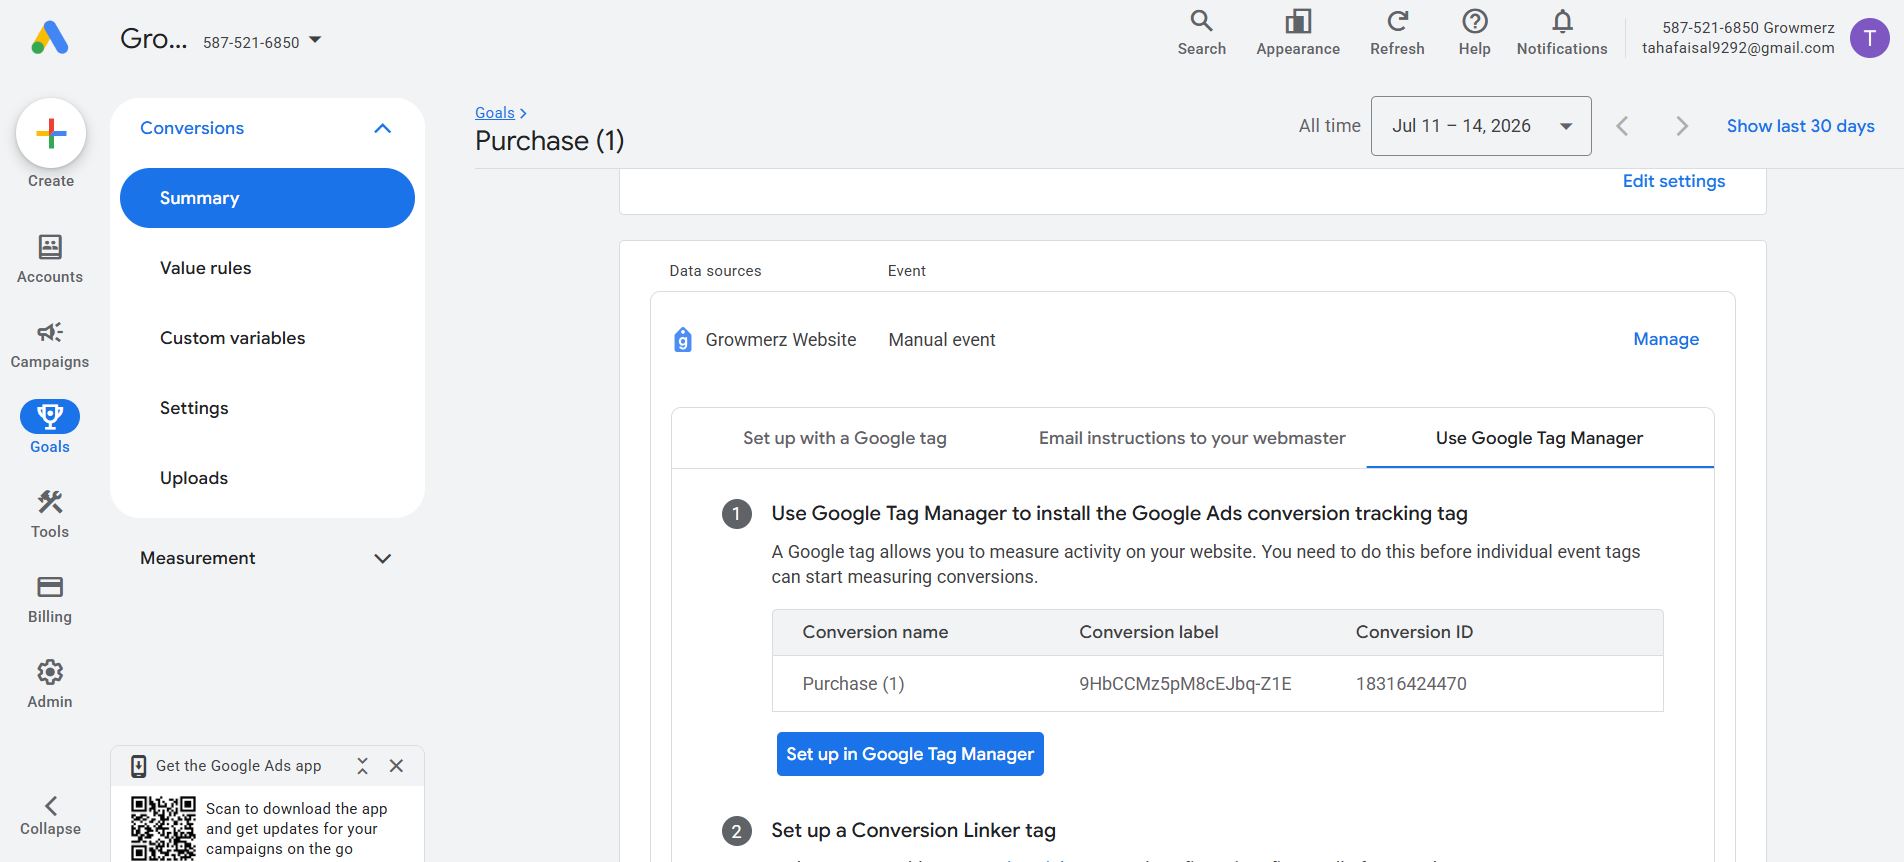1904x862 pixels.
Task: Switch to Set up with a Google tag tab
Action: click(x=844, y=438)
